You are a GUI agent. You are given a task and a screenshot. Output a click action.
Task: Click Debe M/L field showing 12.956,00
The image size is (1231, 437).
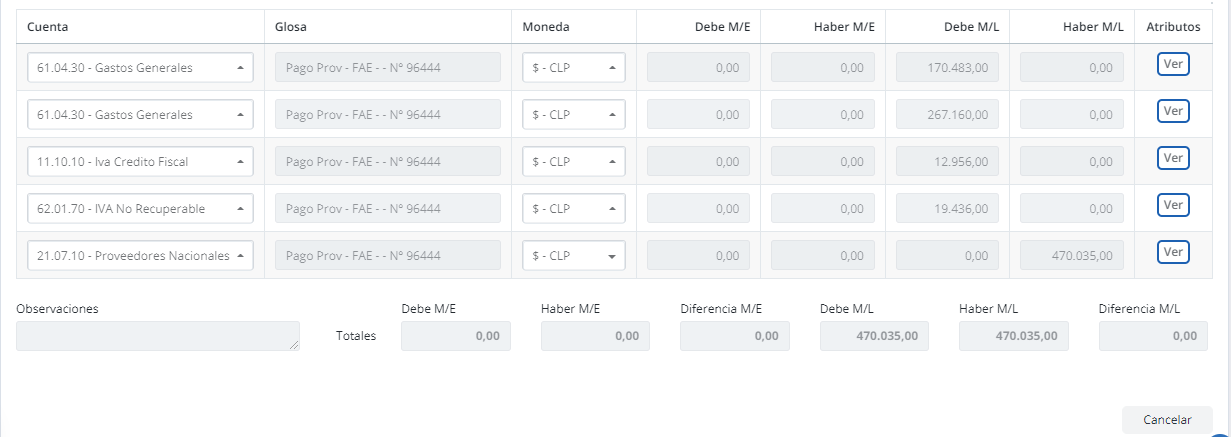[947, 162]
